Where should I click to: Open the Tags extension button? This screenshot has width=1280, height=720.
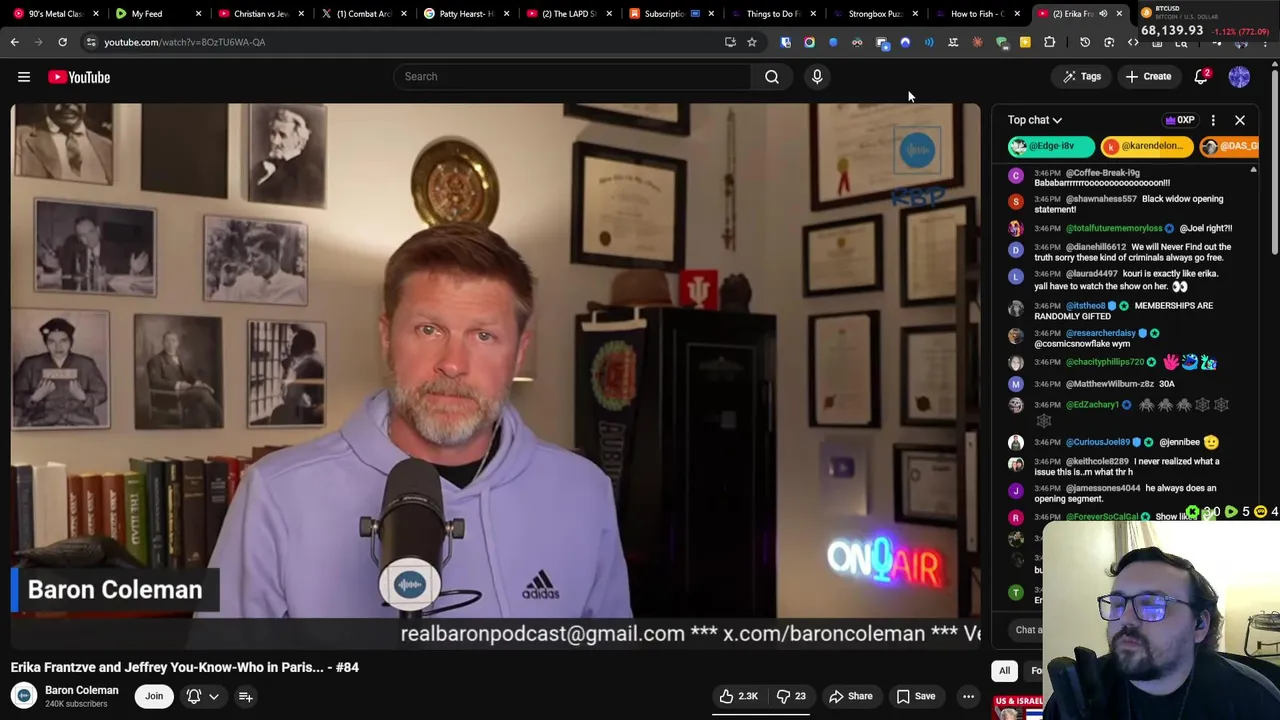pos(1082,77)
